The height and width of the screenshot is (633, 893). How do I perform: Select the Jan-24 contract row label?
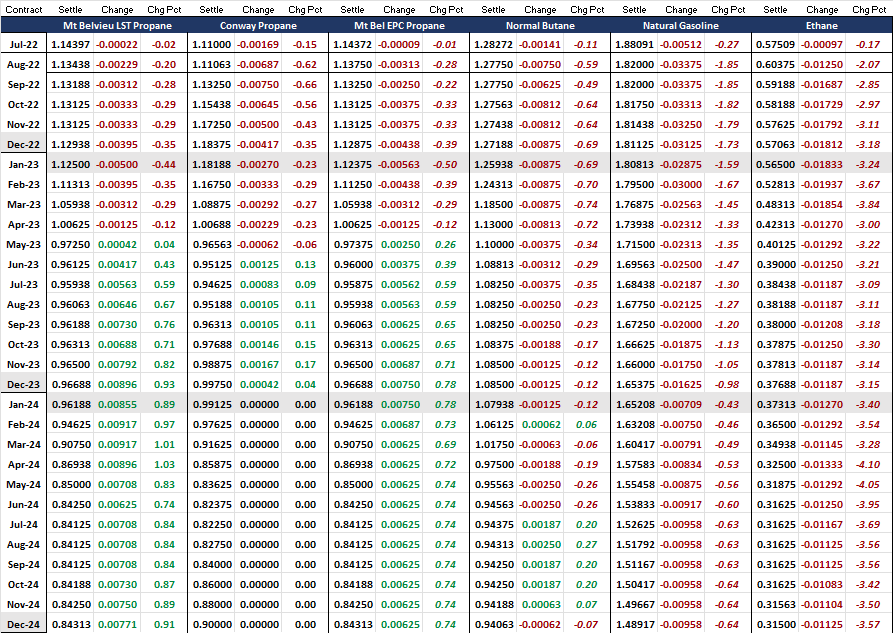click(x=24, y=405)
